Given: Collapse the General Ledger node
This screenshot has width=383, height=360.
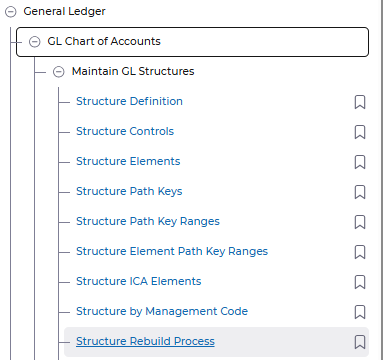Looking at the screenshot, I should [11, 12].
